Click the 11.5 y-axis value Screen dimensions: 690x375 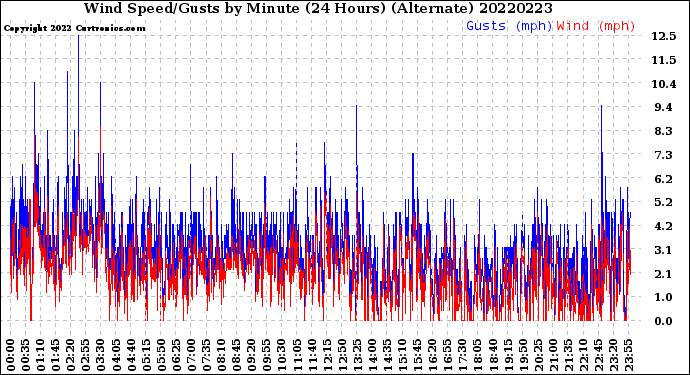[664, 60]
